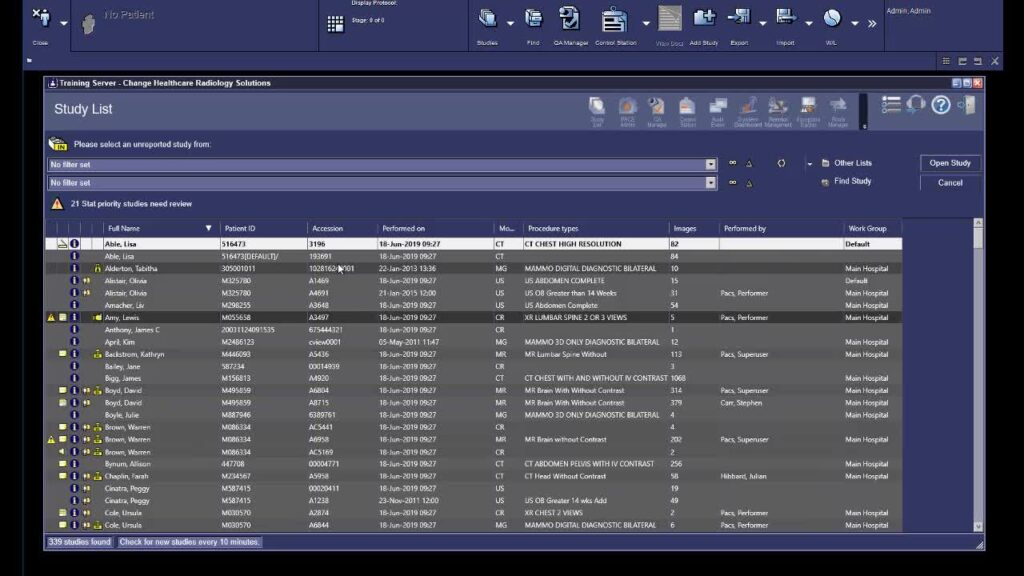Screen dimensions: 1024x576
Task: Click scrollbar down arrow of study list
Action: point(978,526)
